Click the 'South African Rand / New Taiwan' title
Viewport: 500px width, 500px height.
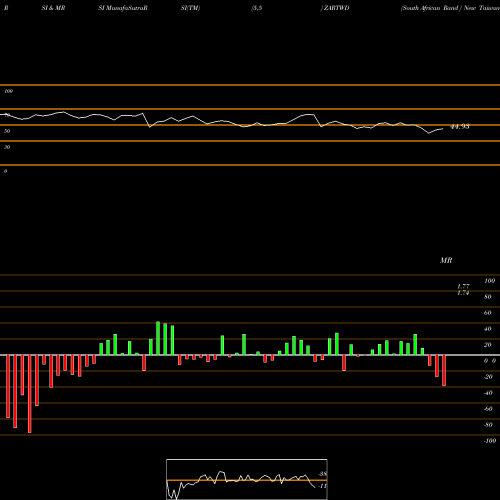(450, 8)
